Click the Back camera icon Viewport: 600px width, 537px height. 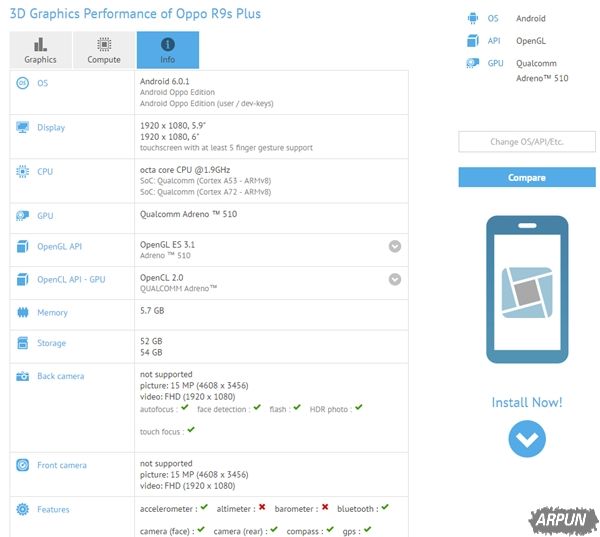tap(23, 376)
